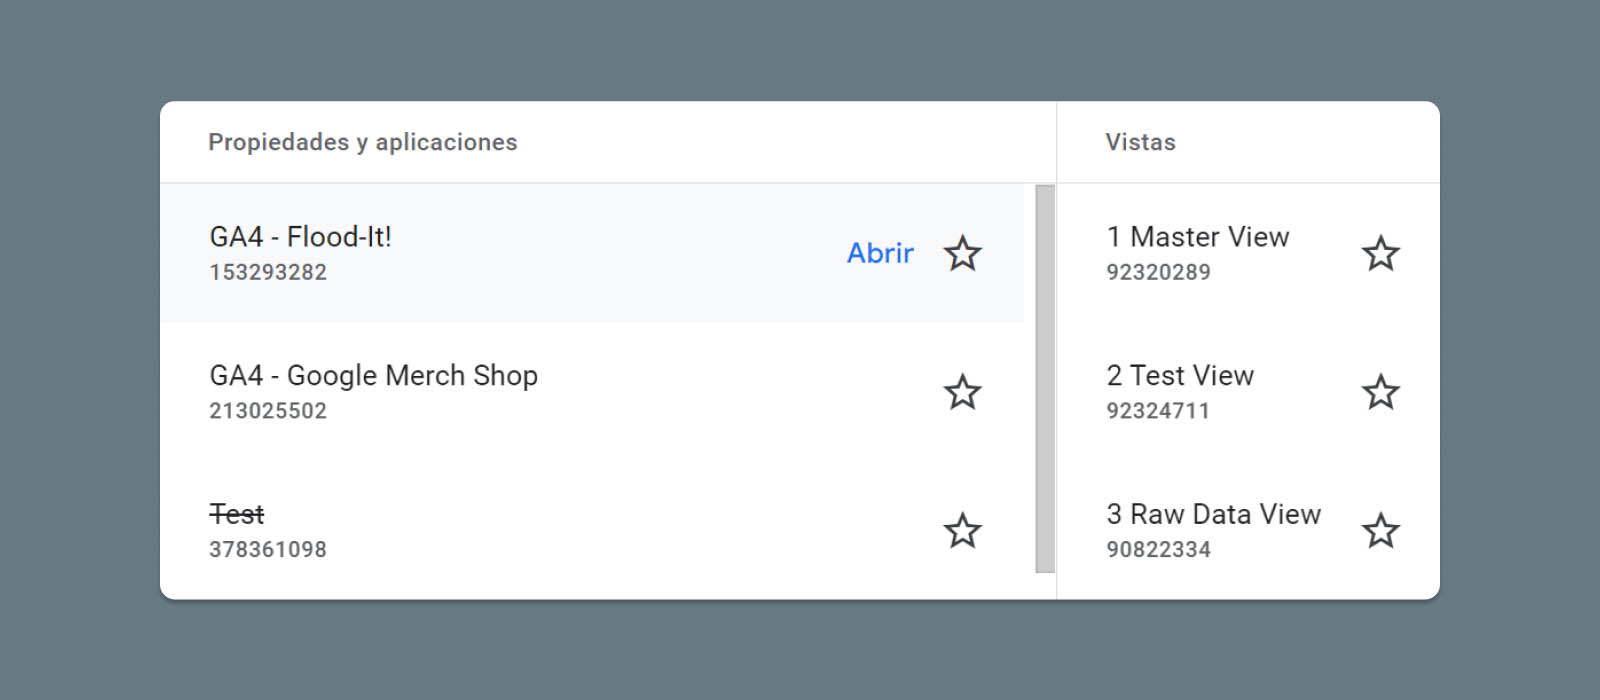Star the GA4 - Flood-It! property
1600x700 pixels.
coord(962,254)
